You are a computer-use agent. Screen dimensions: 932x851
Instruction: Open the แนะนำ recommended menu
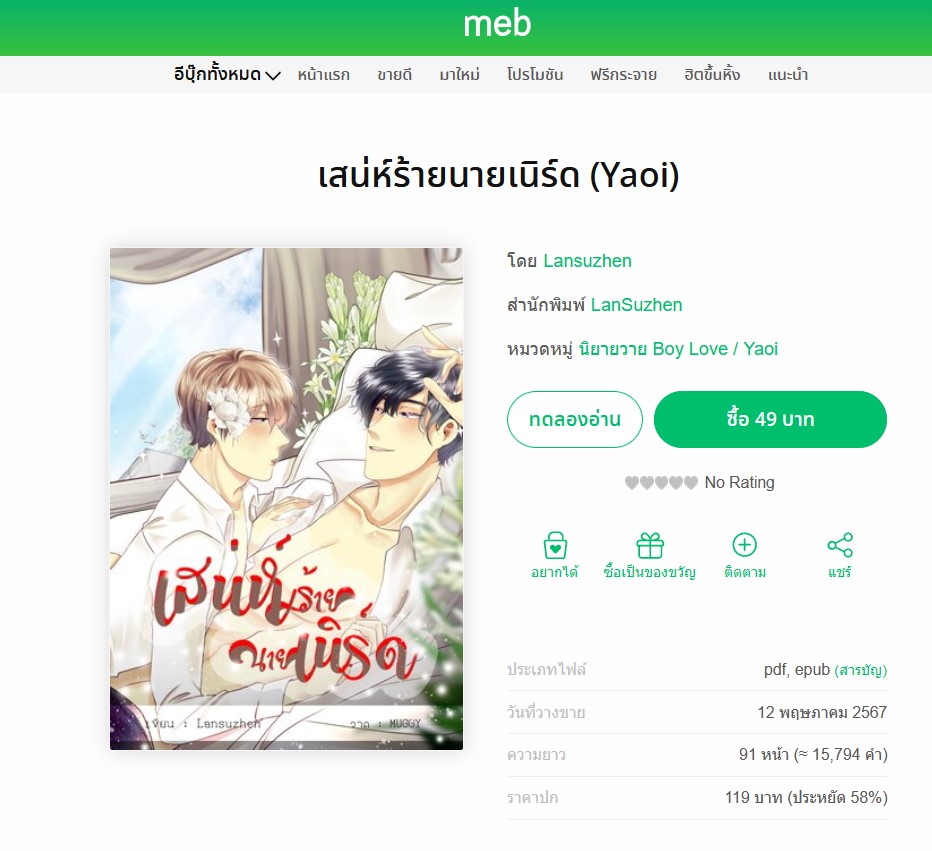[788, 75]
